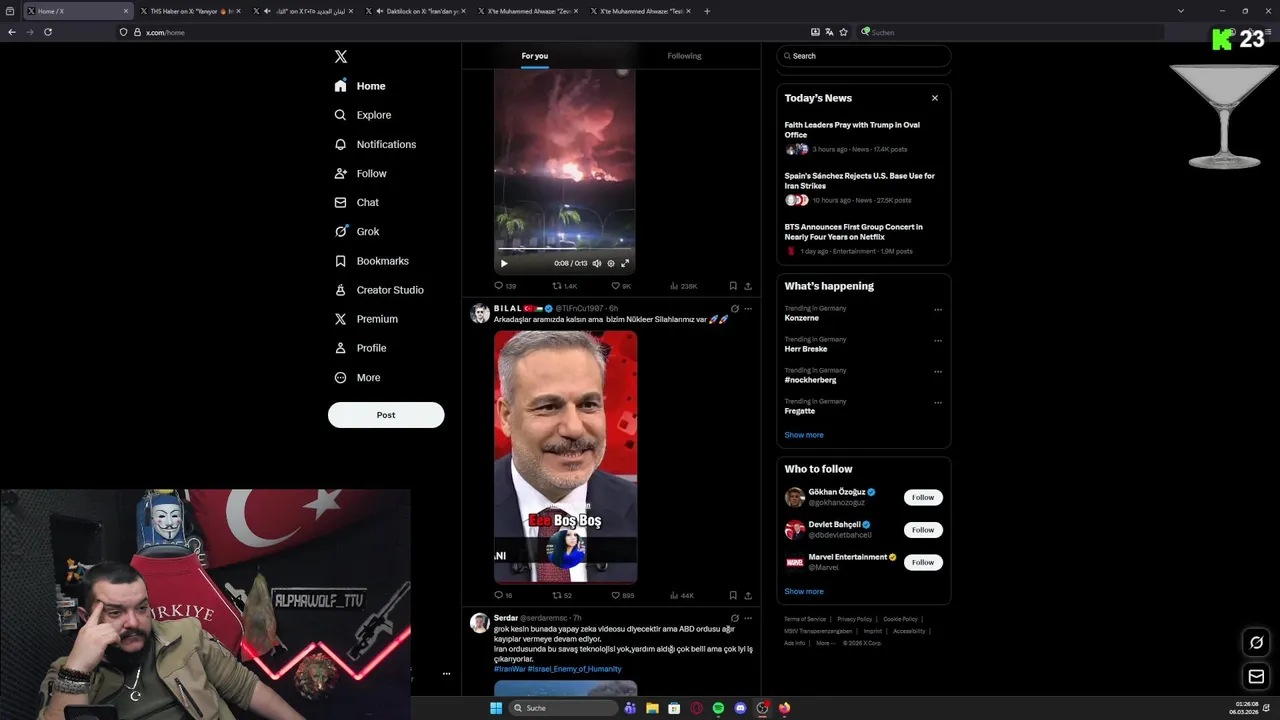View analytics of post with 238K views
The width and height of the screenshot is (1280, 720).
pos(684,286)
